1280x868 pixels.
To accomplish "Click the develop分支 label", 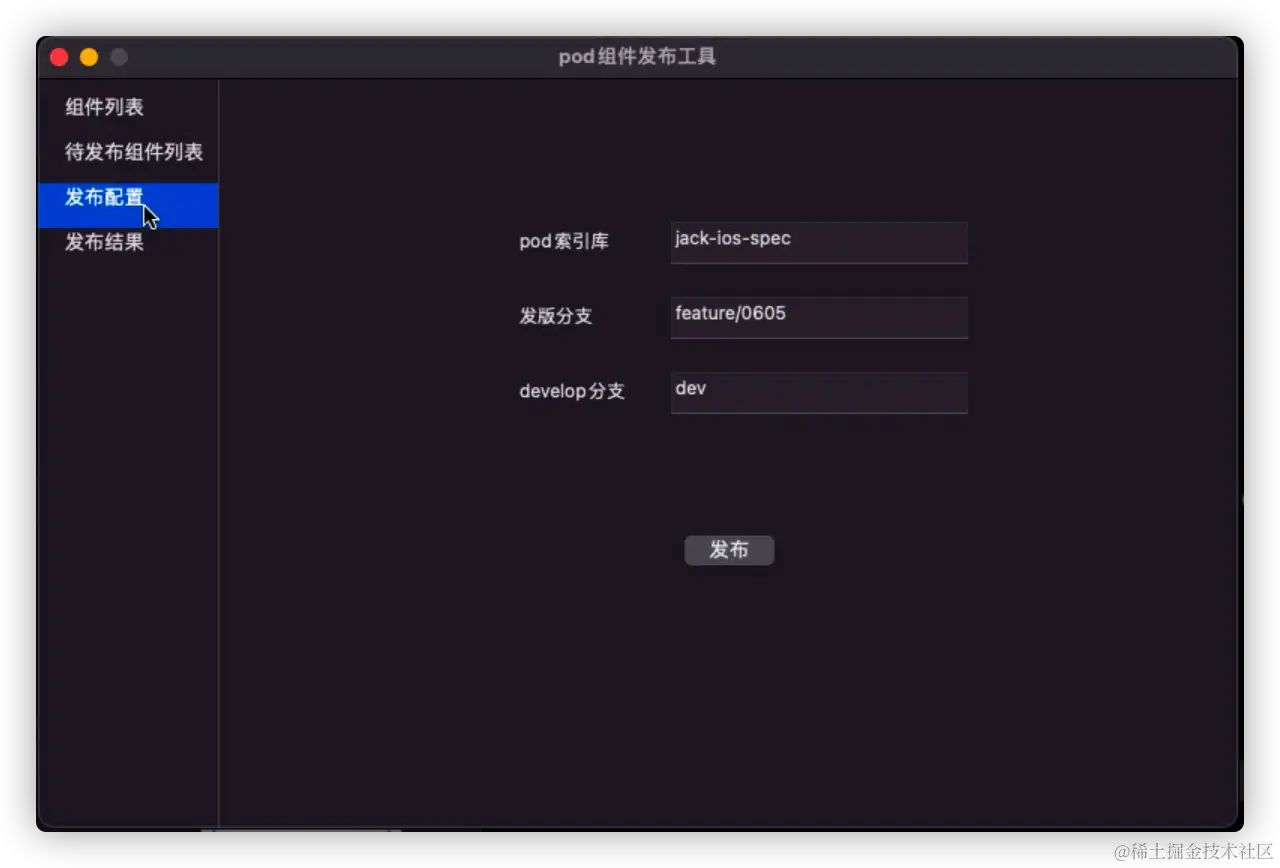I will coord(572,391).
